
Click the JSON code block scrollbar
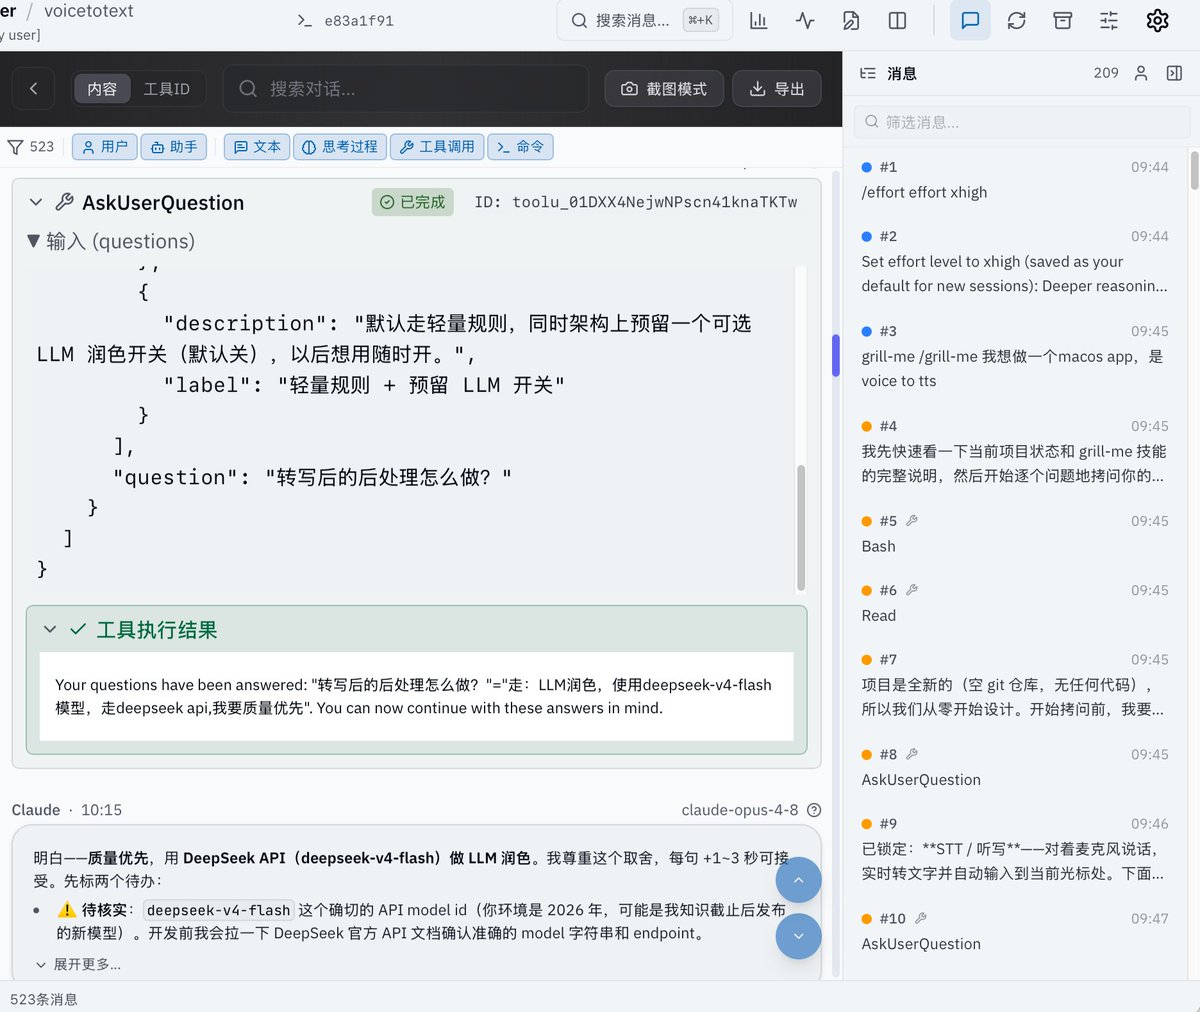click(801, 527)
